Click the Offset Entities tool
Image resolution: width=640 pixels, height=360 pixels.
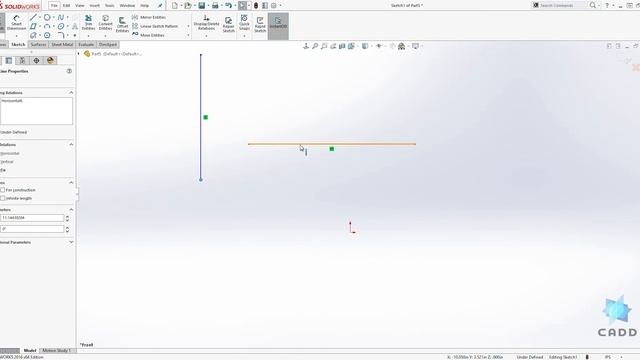click(x=122, y=24)
